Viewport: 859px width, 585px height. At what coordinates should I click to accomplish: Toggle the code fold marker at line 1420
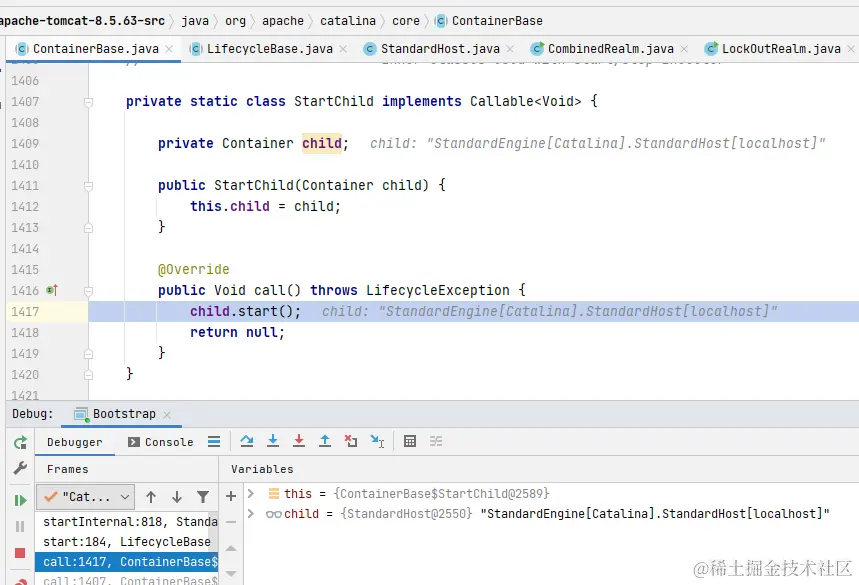[x=88, y=375]
